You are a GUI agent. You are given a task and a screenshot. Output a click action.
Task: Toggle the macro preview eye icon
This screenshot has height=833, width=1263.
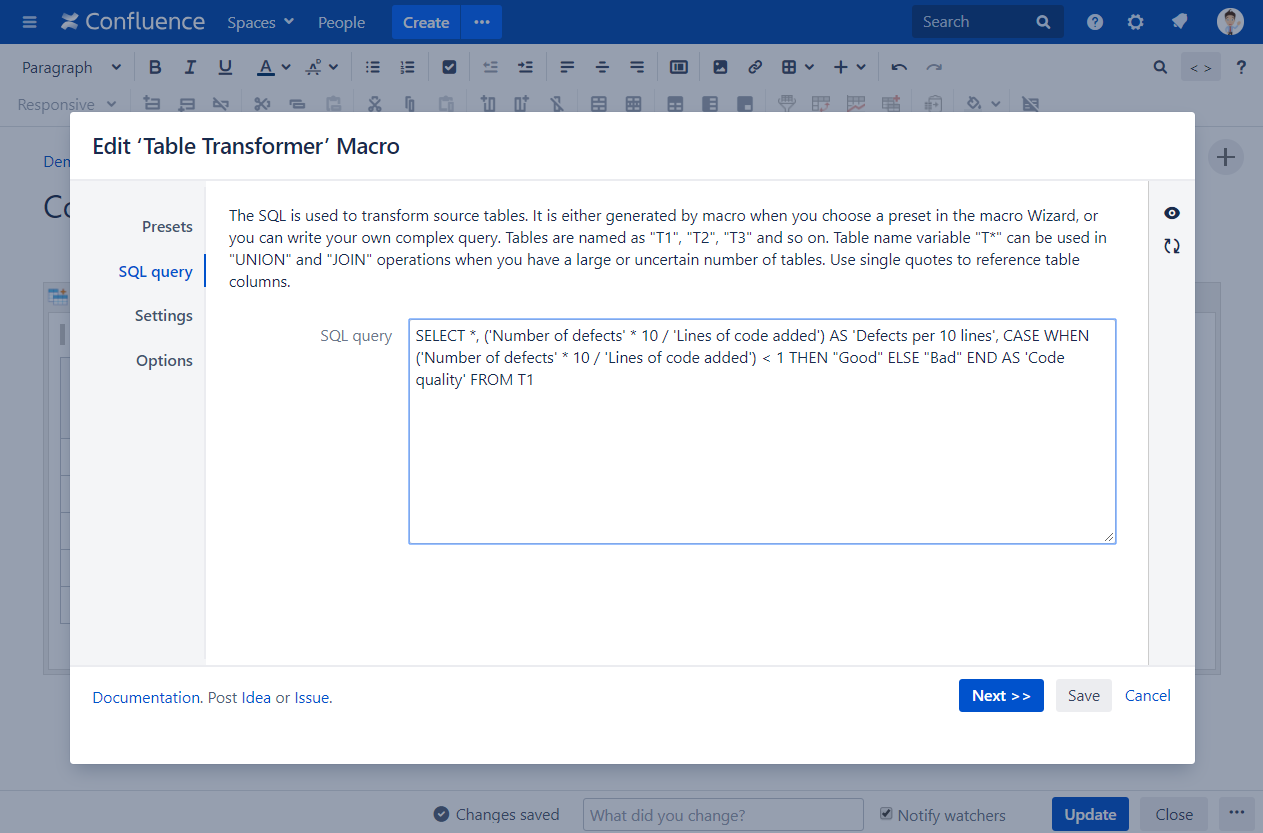(x=1171, y=212)
